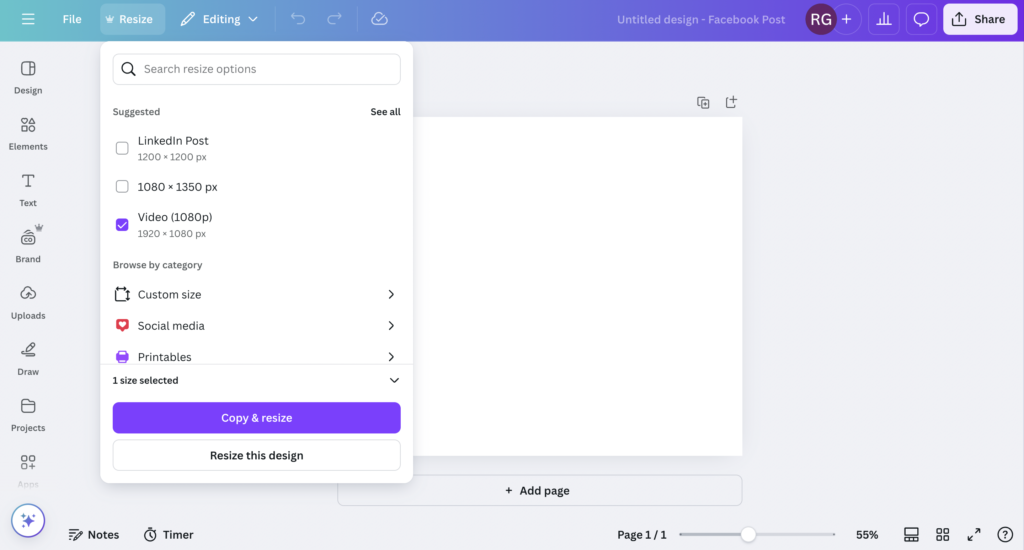Open the grid view icon
This screenshot has height=550, width=1024.
point(942,534)
